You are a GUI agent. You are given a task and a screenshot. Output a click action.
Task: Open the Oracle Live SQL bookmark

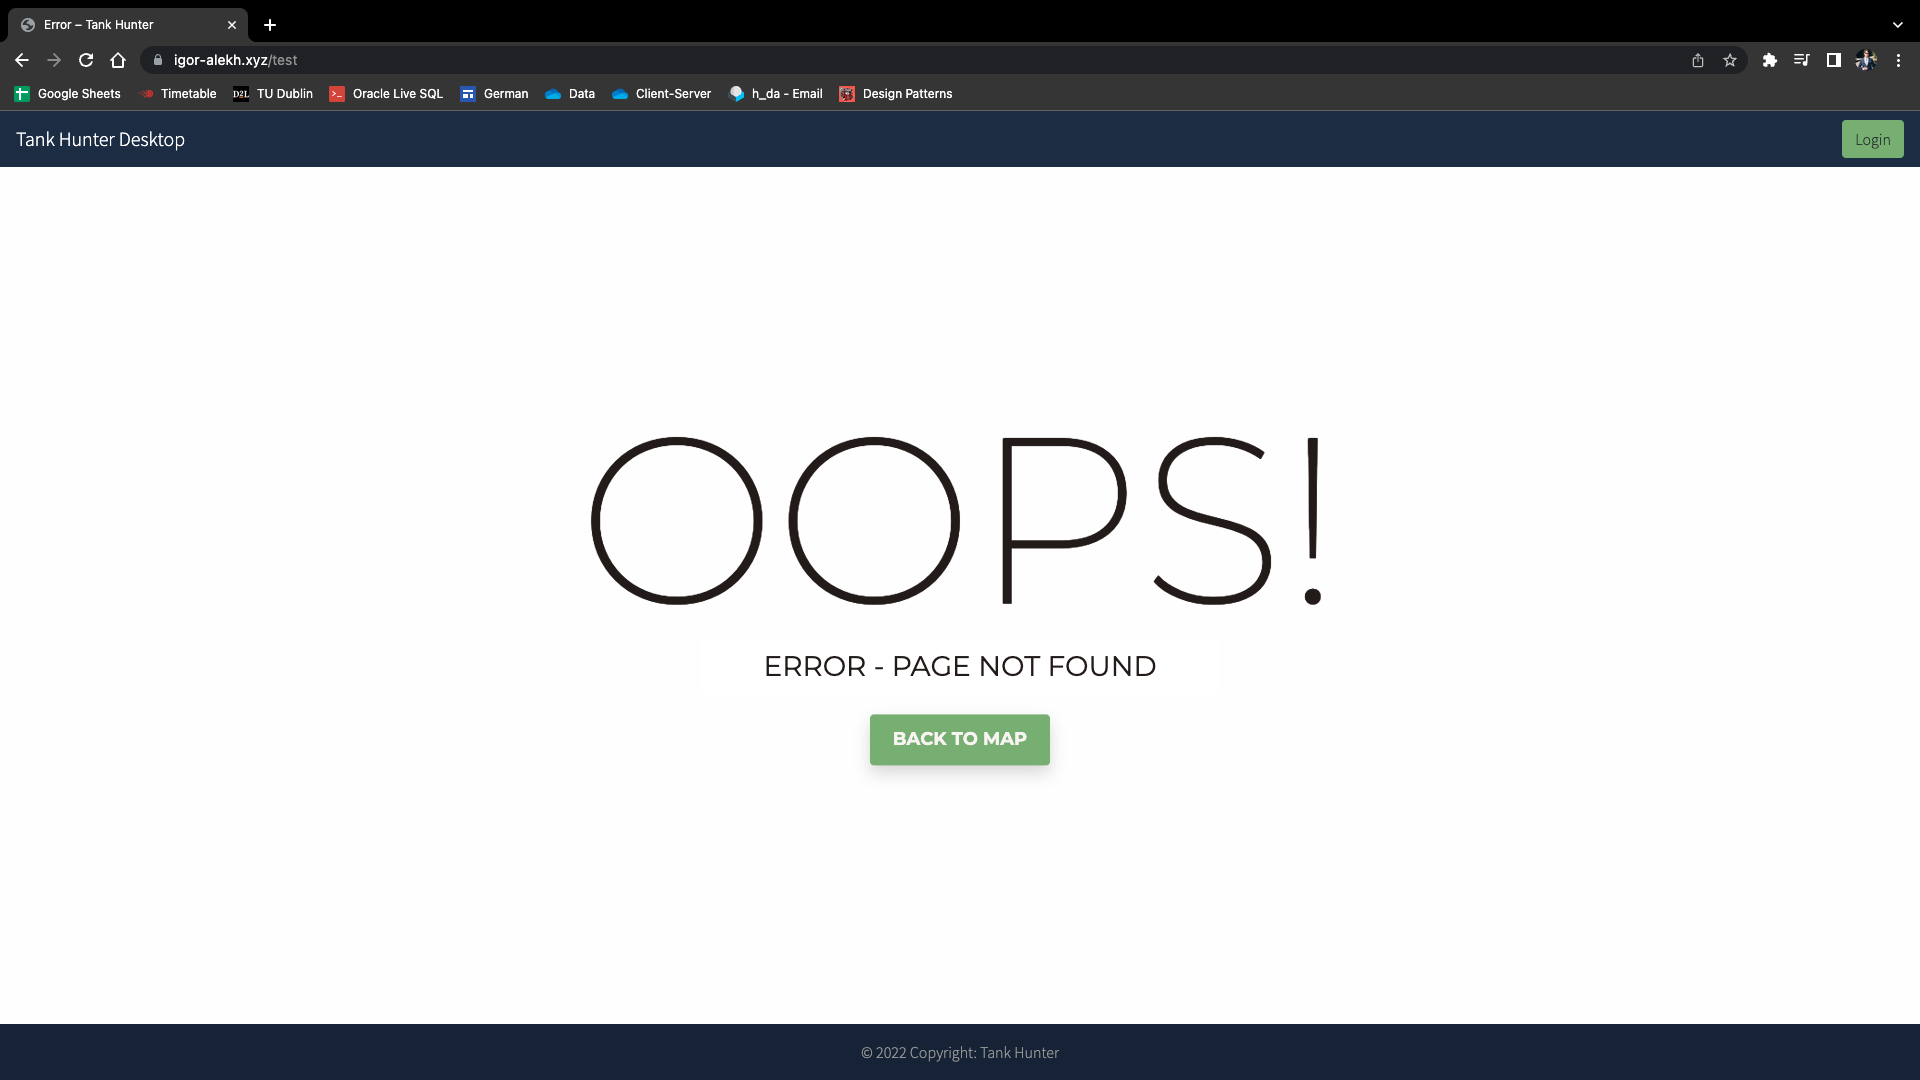tap(386, 94)
